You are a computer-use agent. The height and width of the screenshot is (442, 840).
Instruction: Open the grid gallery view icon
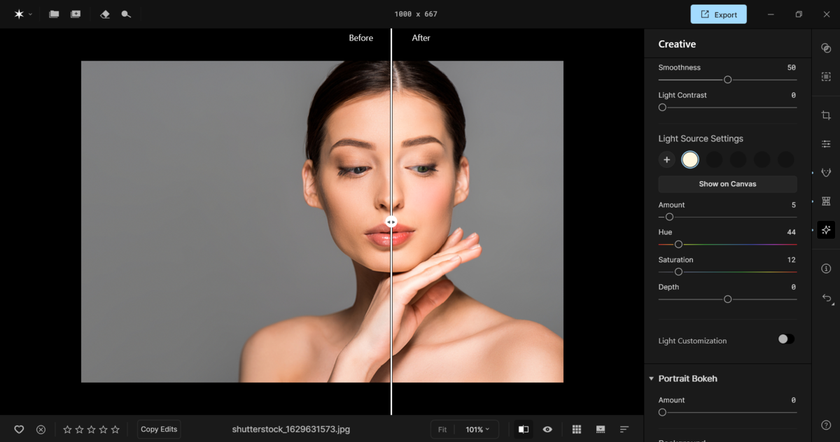[x=576, y=429]
